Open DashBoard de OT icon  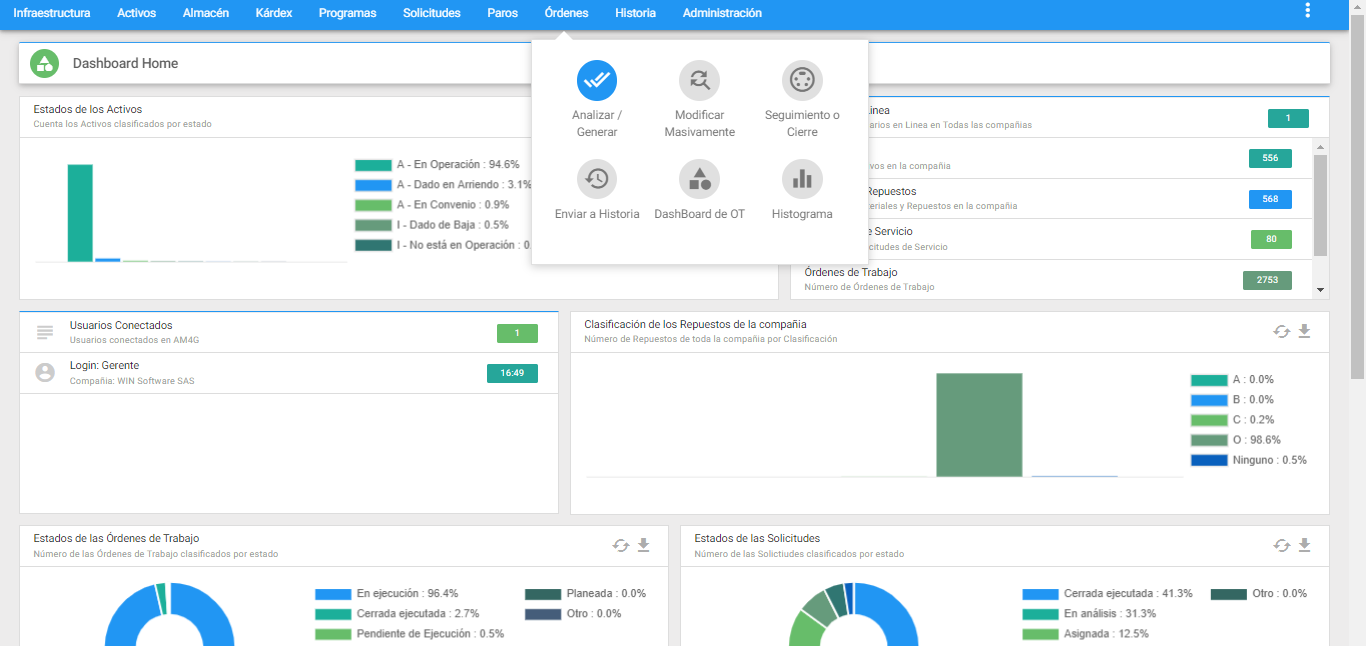(x=699, y=179)
